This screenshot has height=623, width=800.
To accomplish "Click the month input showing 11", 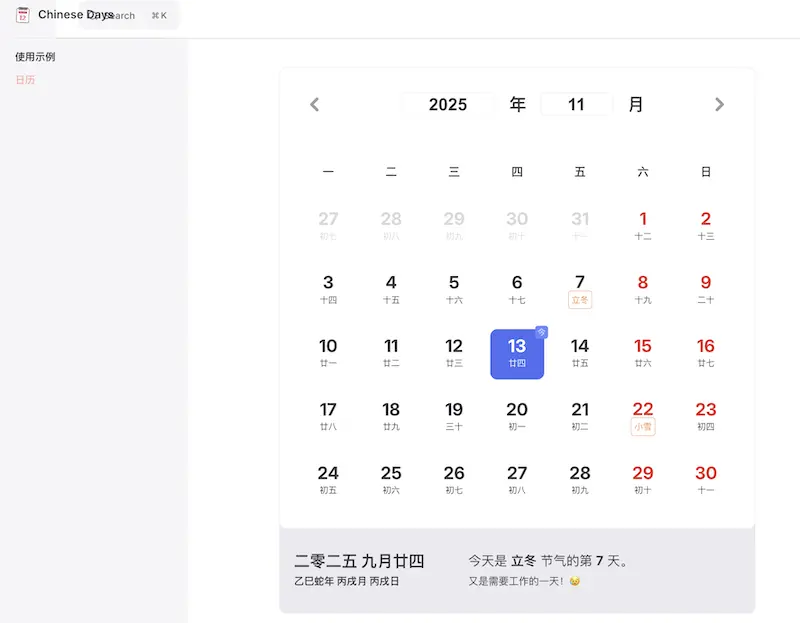I will tap(577, 104).
